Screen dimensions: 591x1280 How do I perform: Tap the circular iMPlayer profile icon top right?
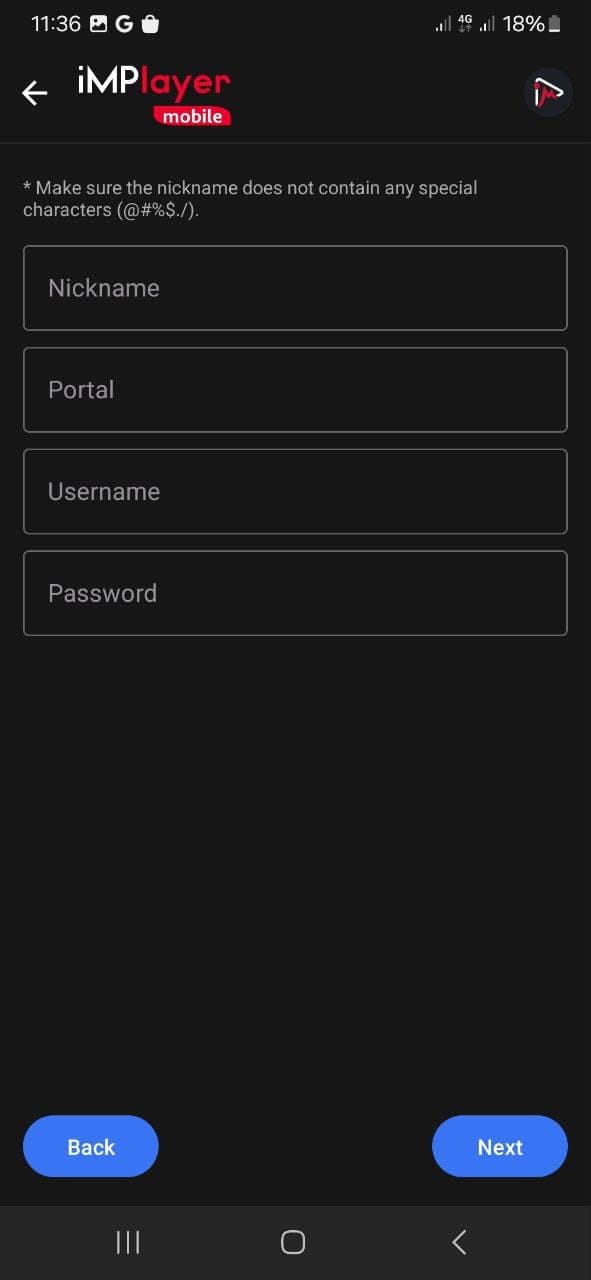click(548, 91)
